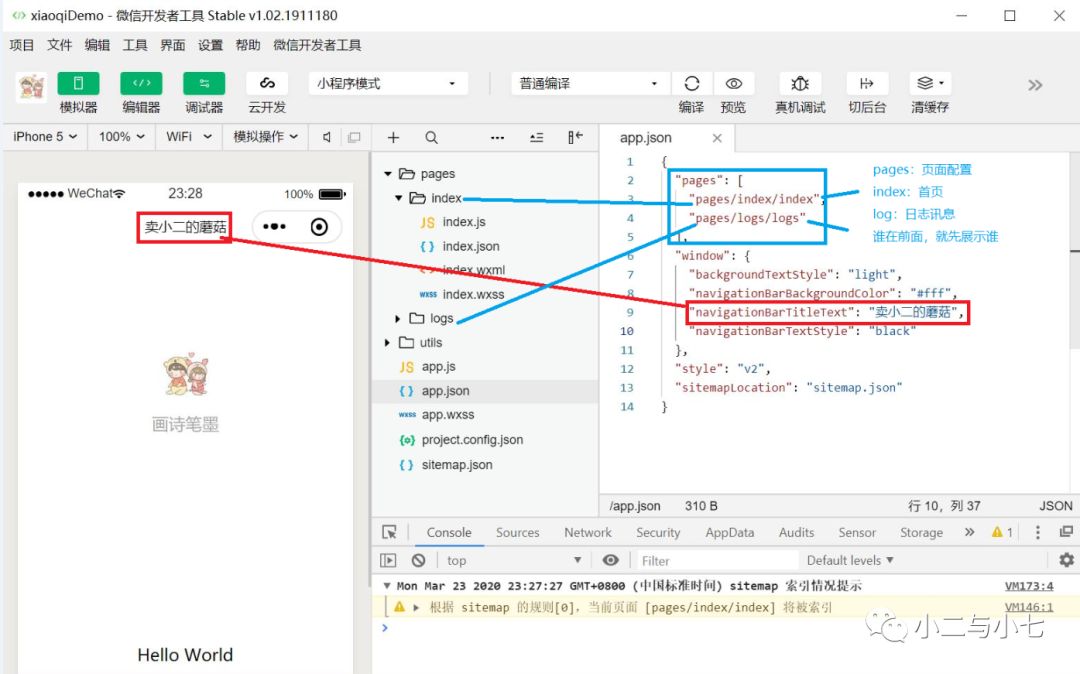Open index.js file
This screenshot has height=674, width=1080.
coord(464,222)
